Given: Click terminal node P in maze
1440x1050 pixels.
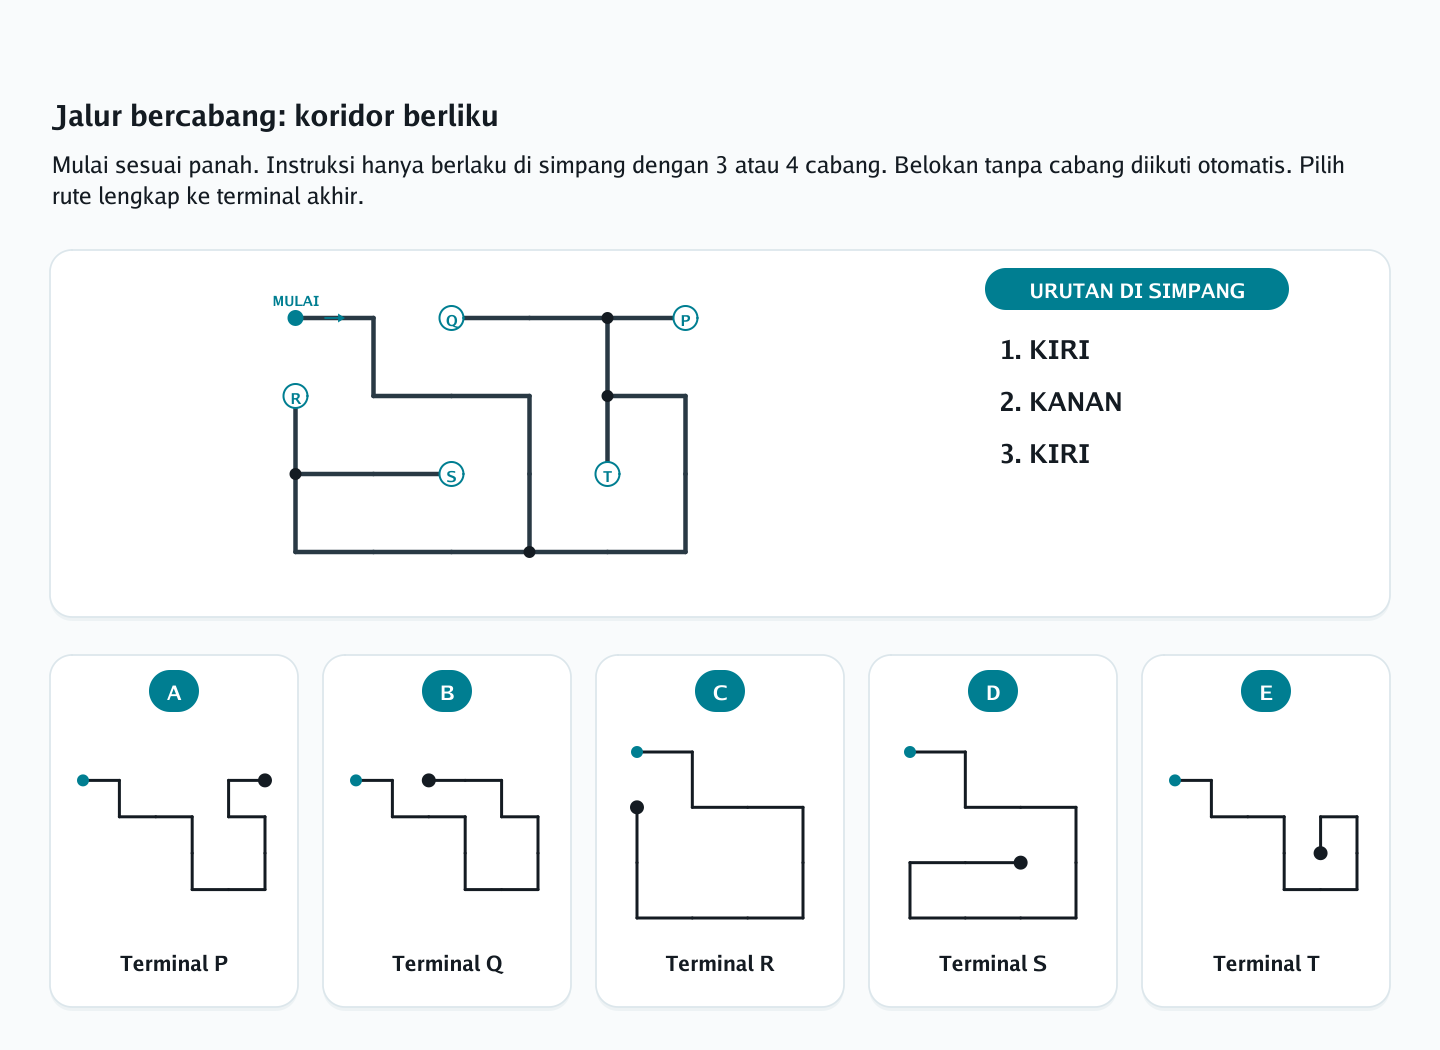Looking at the screenshot, I should tap(685, 319).
